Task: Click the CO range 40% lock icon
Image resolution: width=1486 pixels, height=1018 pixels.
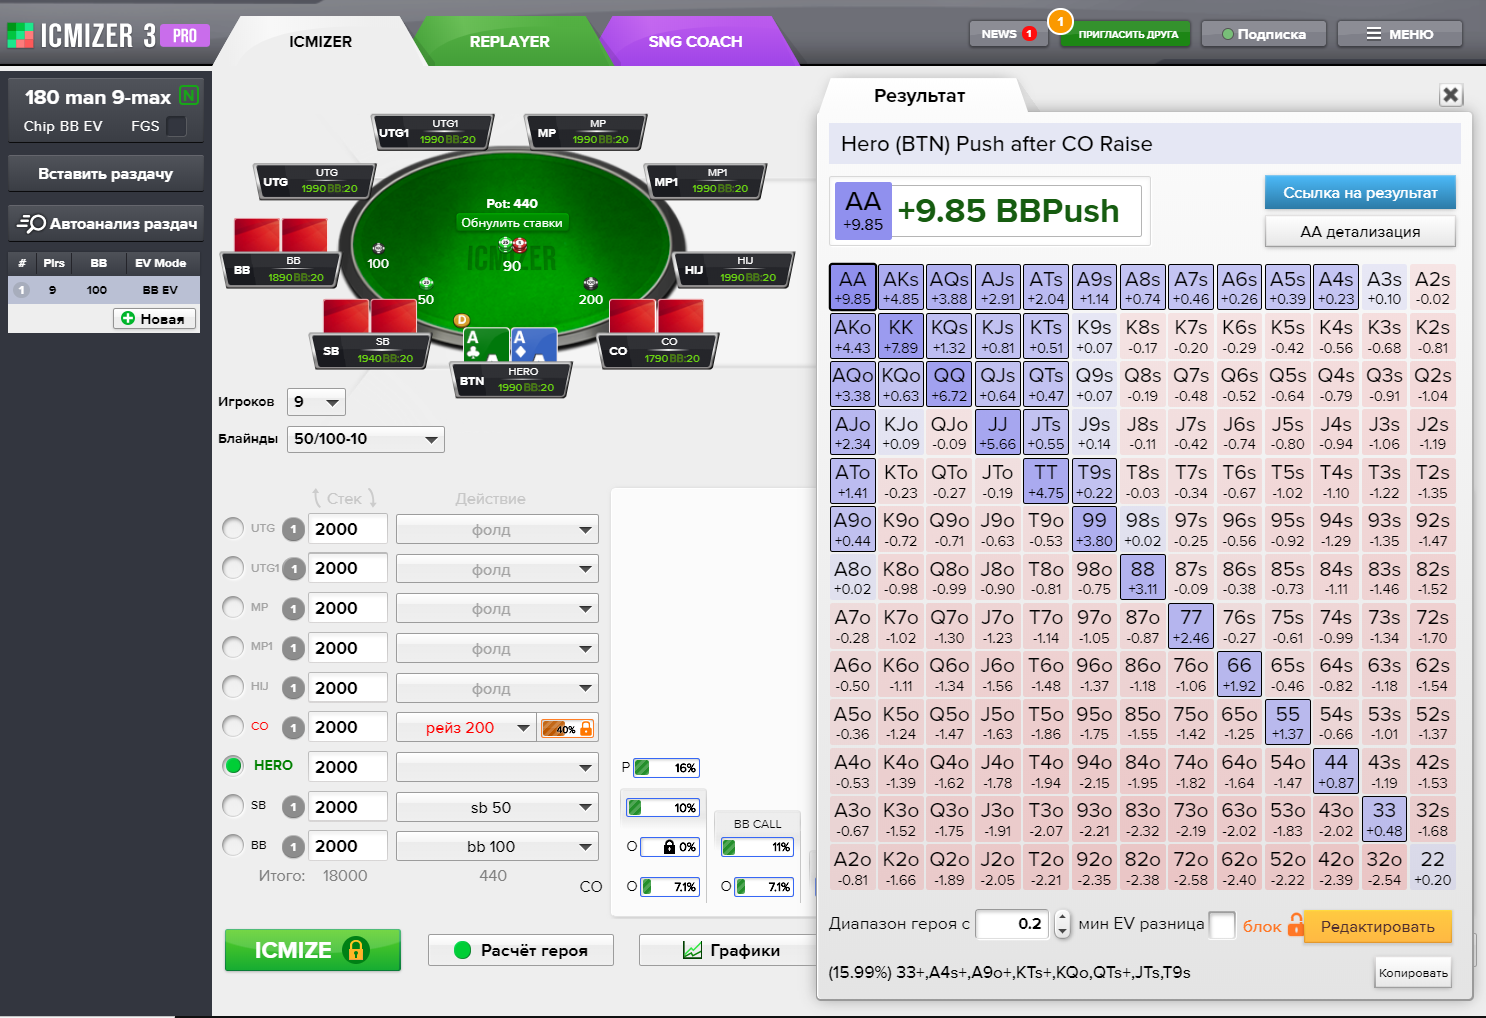Action: pyautogui.click(x=586, y=728)
